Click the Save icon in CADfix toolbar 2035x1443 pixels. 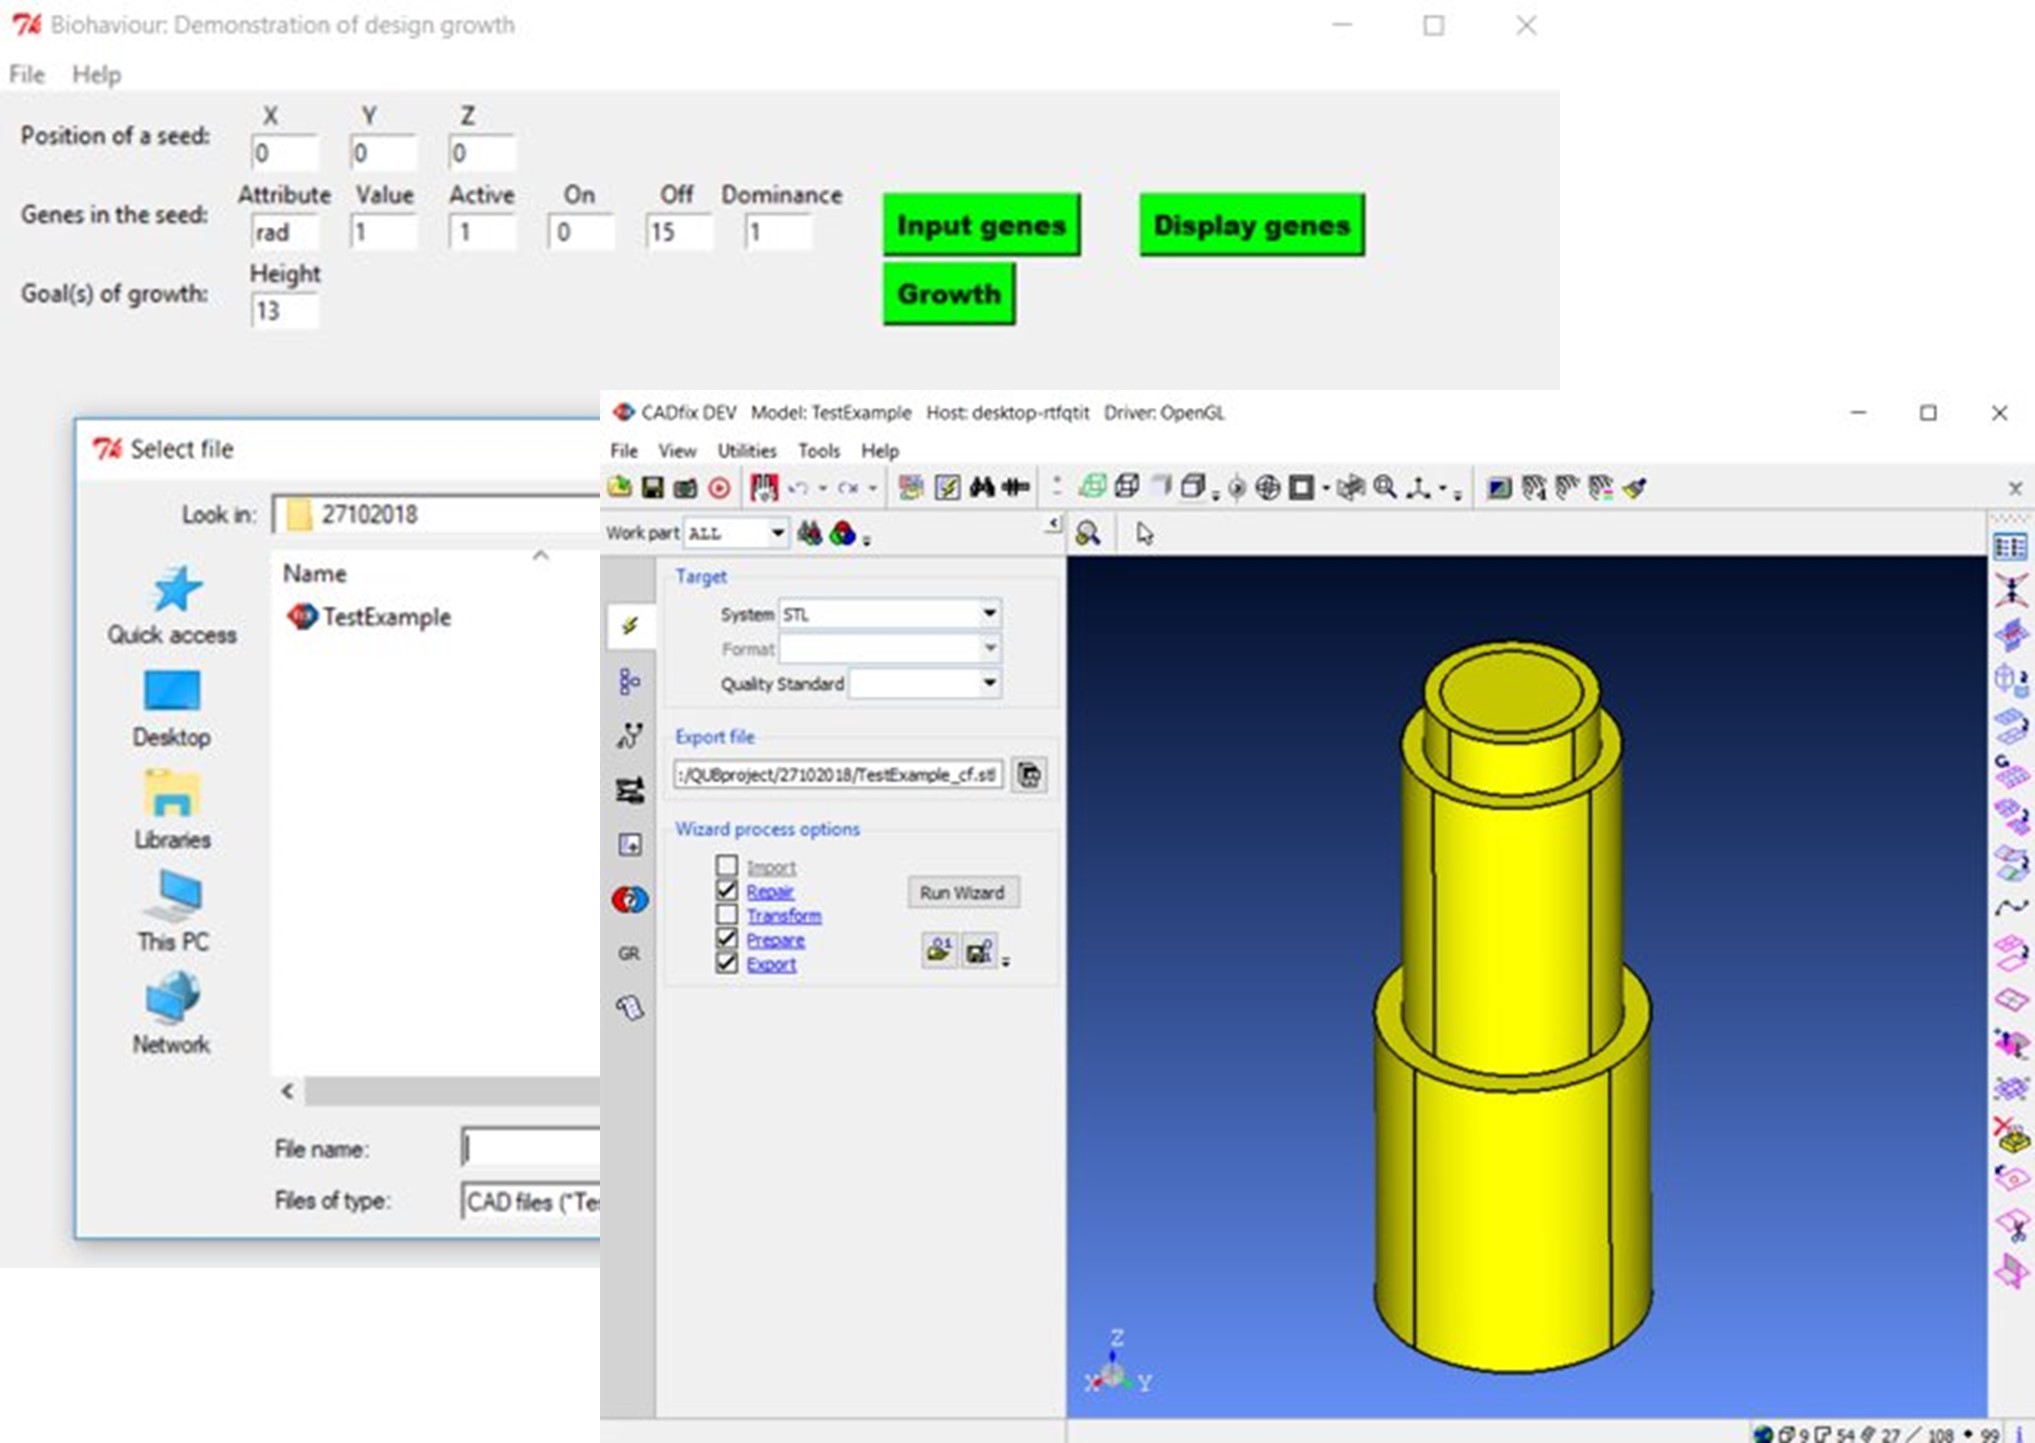pyautogui.click(x=652, y=487)
